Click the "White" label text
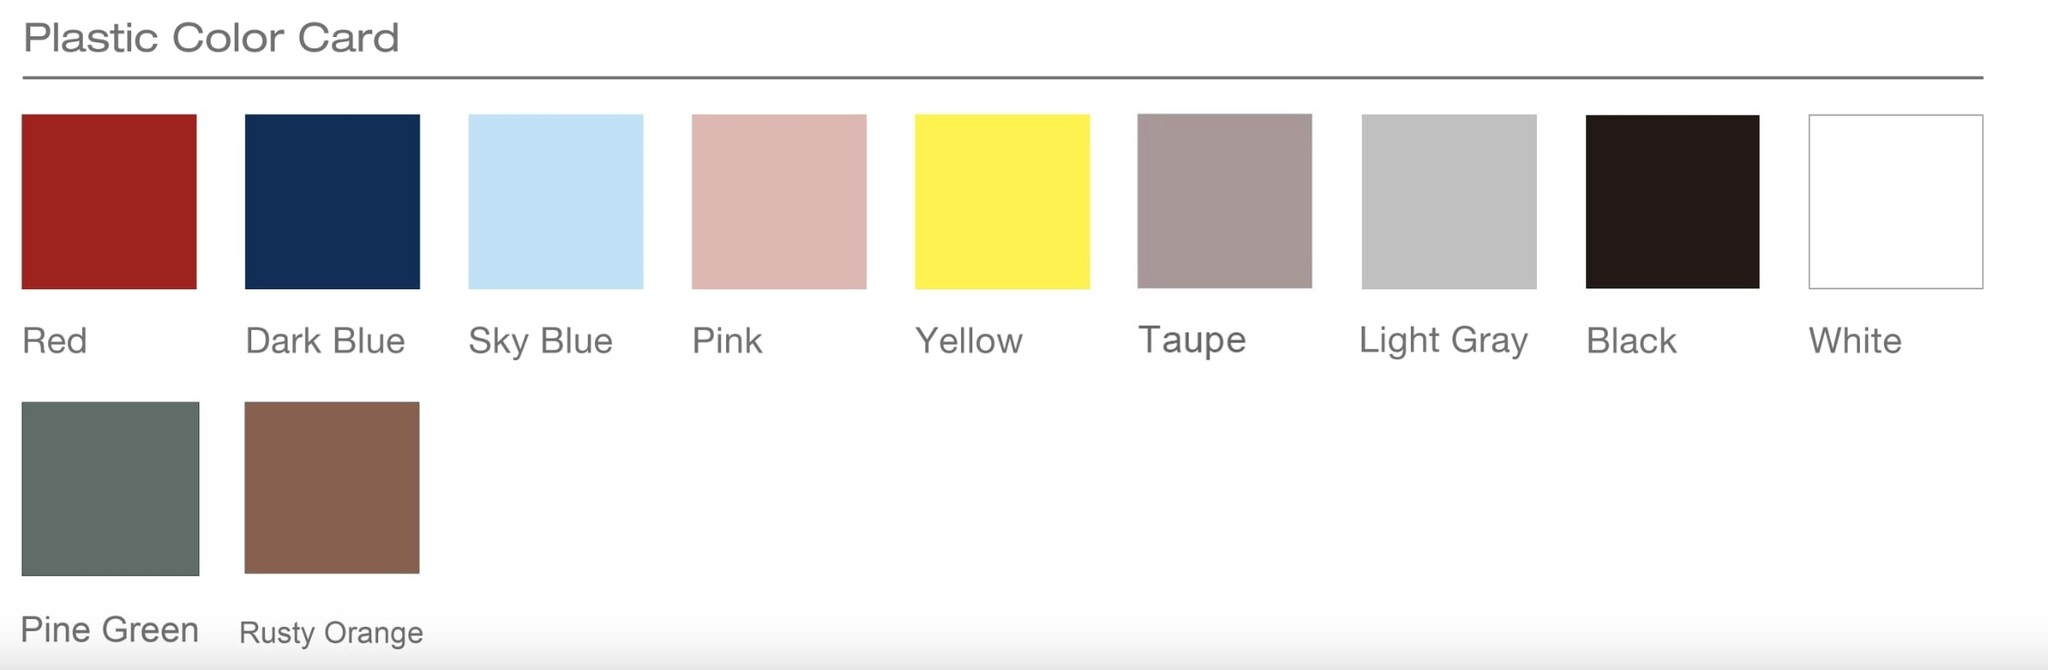This screenshot has height=670, width=2048. pos(1855,341)
